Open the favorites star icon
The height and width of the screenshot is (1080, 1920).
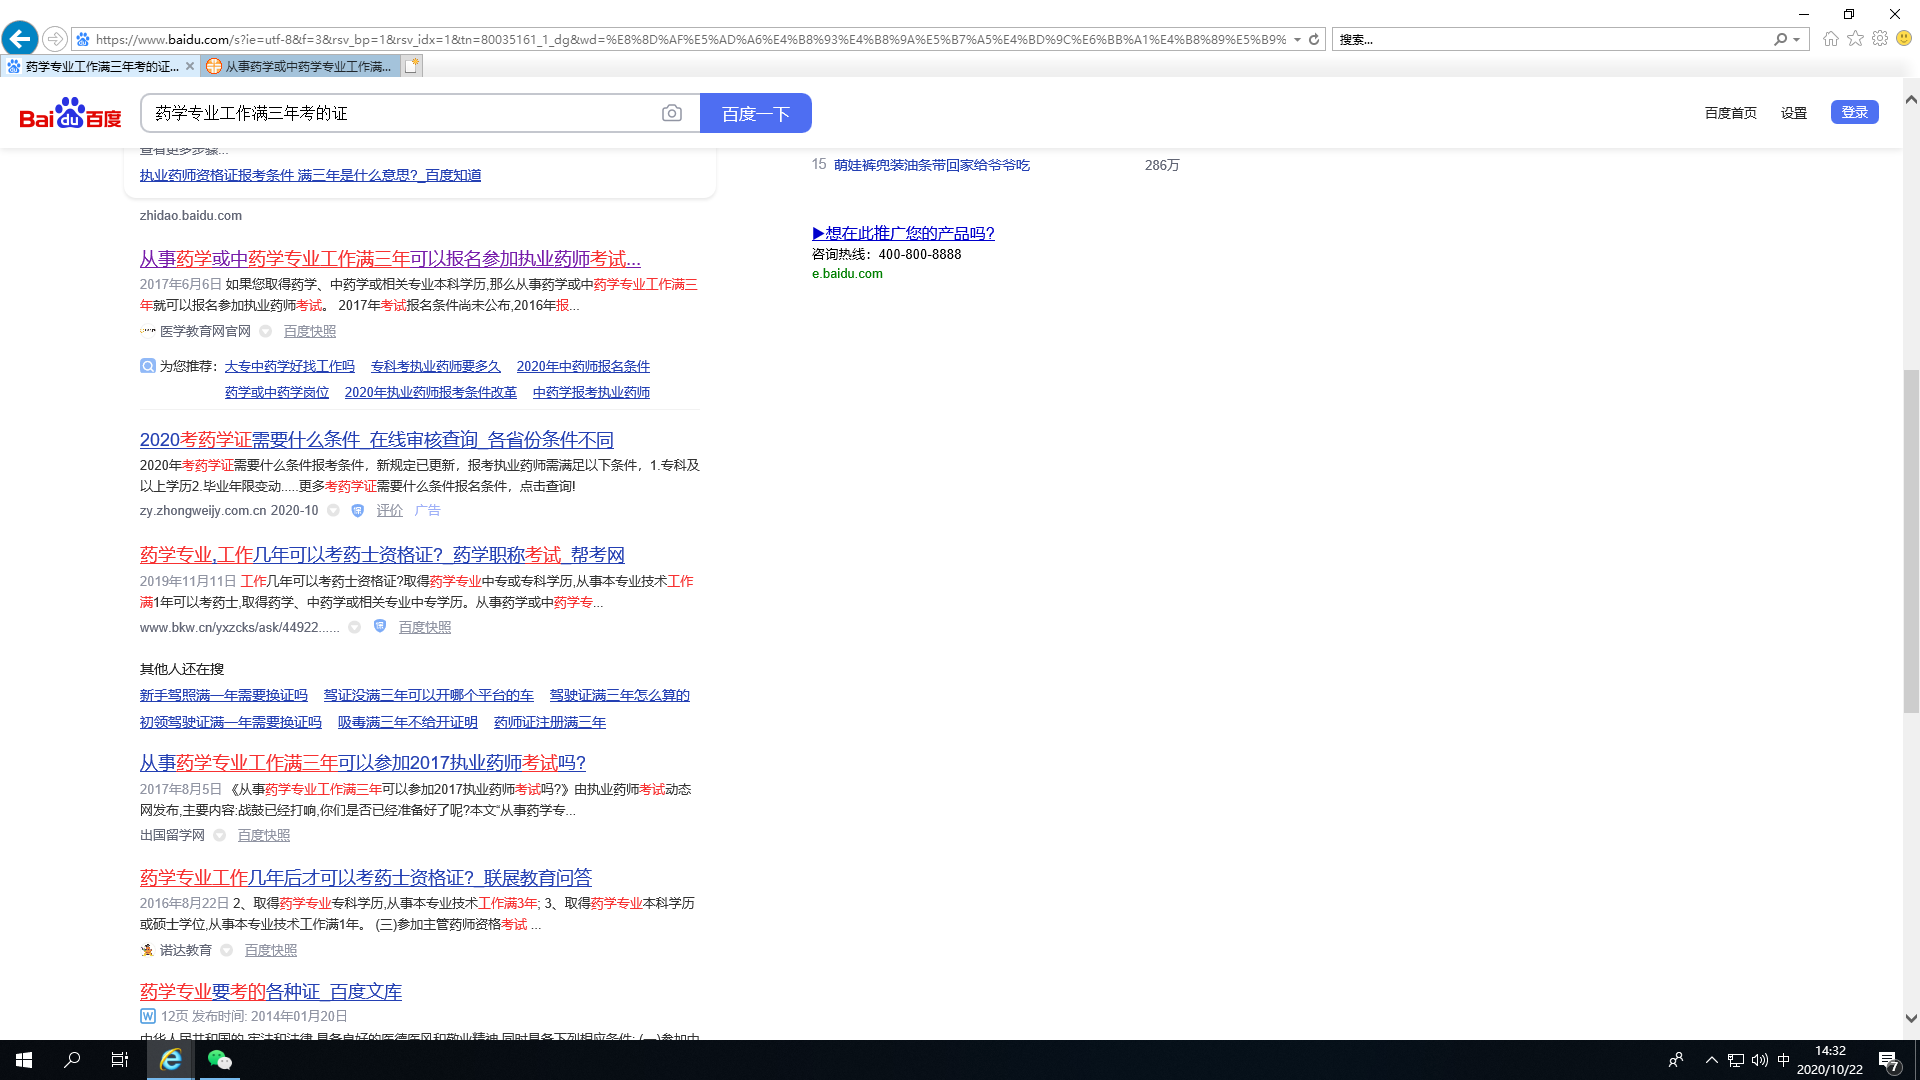tap(1855, 39)
